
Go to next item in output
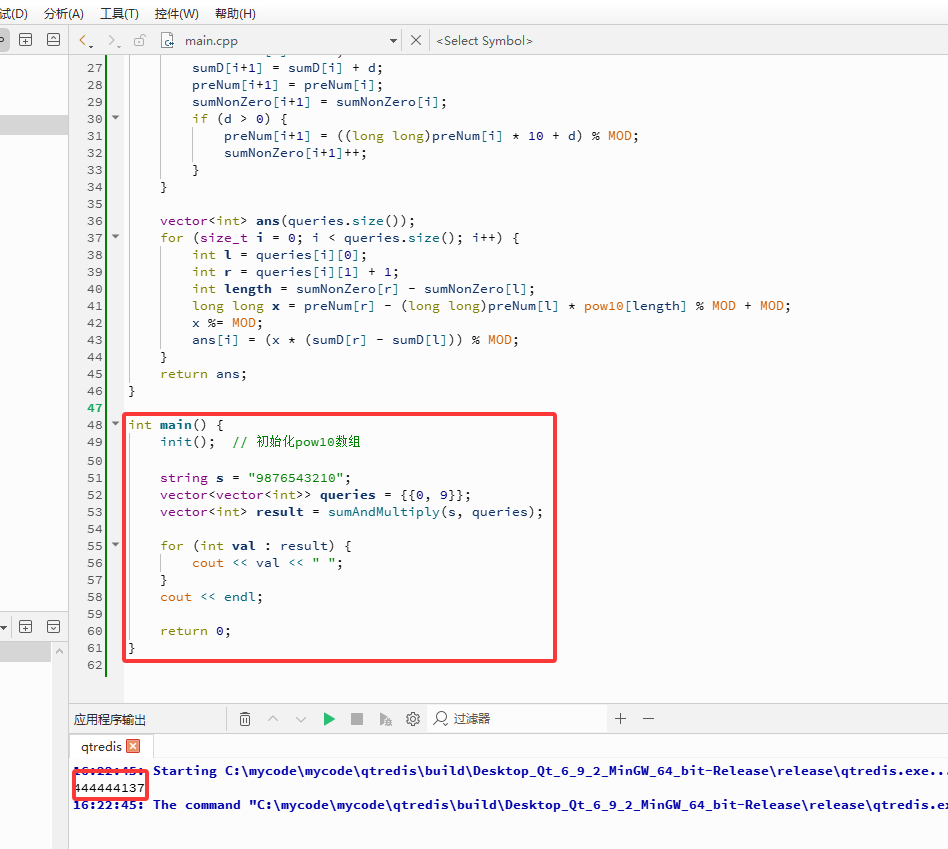point(300,719)
